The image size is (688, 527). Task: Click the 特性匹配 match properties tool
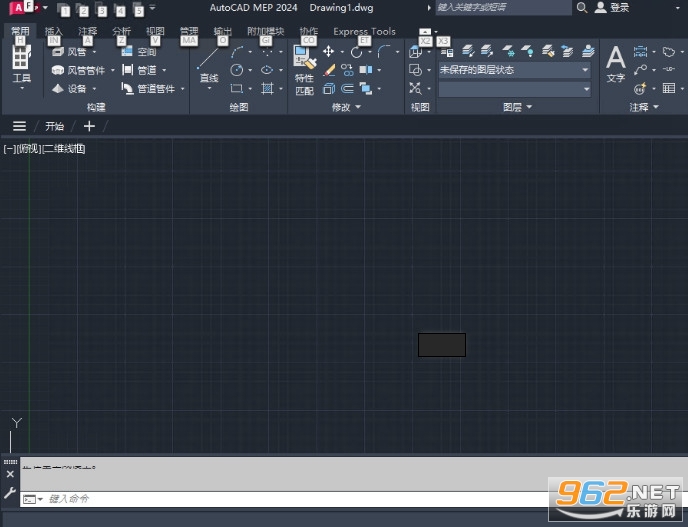[x=305, y=70]
